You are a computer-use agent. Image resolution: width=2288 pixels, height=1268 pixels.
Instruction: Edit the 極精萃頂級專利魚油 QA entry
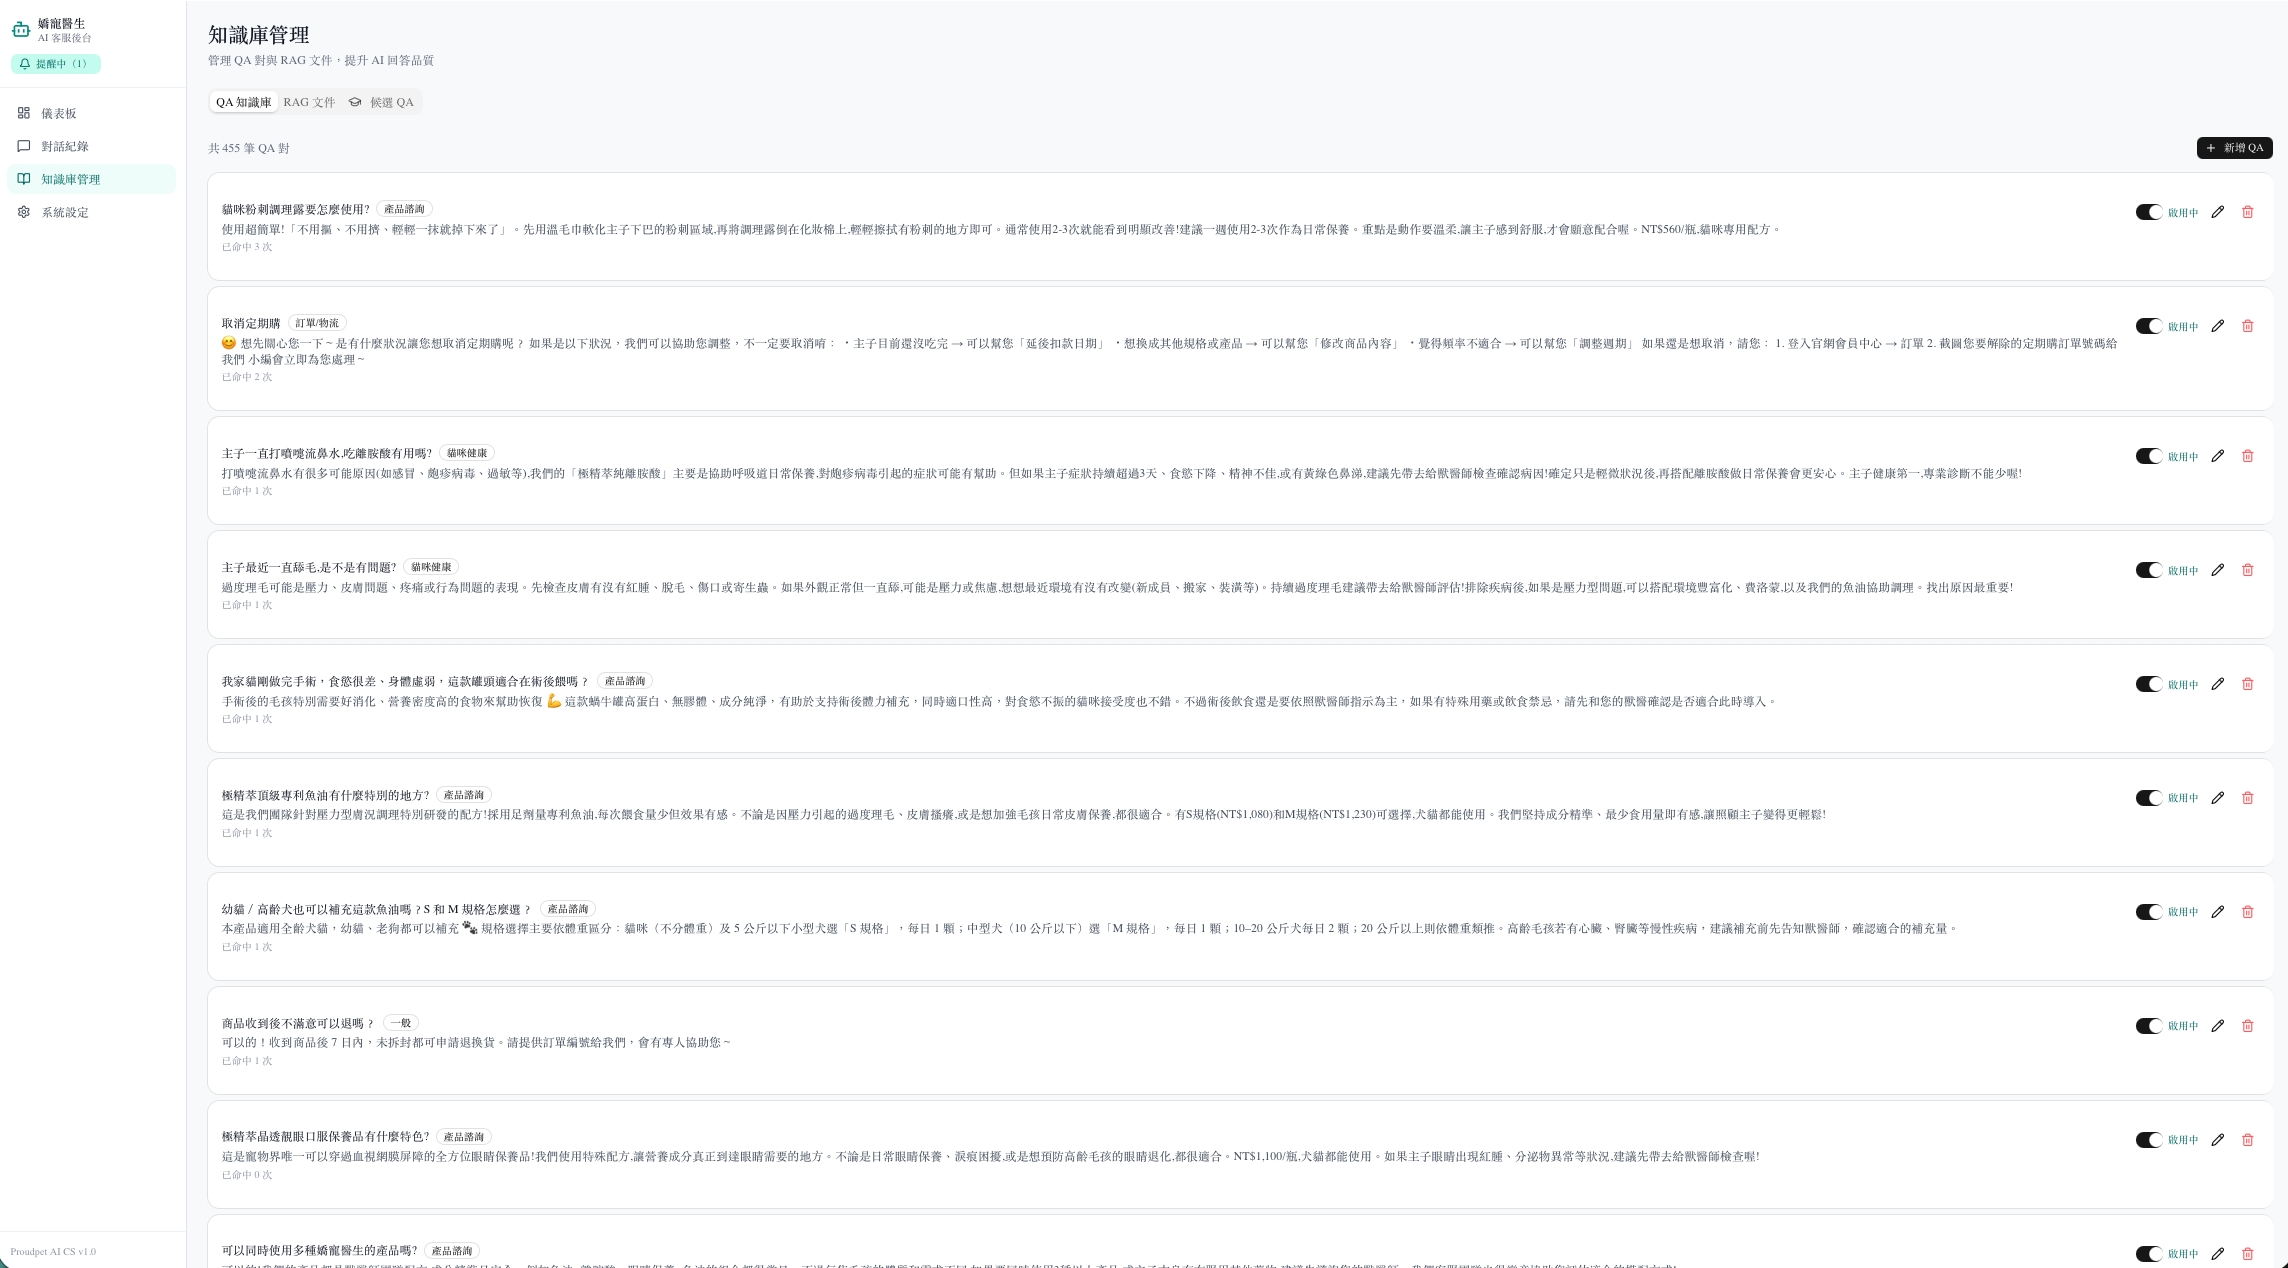click(x=2217, y=798)
